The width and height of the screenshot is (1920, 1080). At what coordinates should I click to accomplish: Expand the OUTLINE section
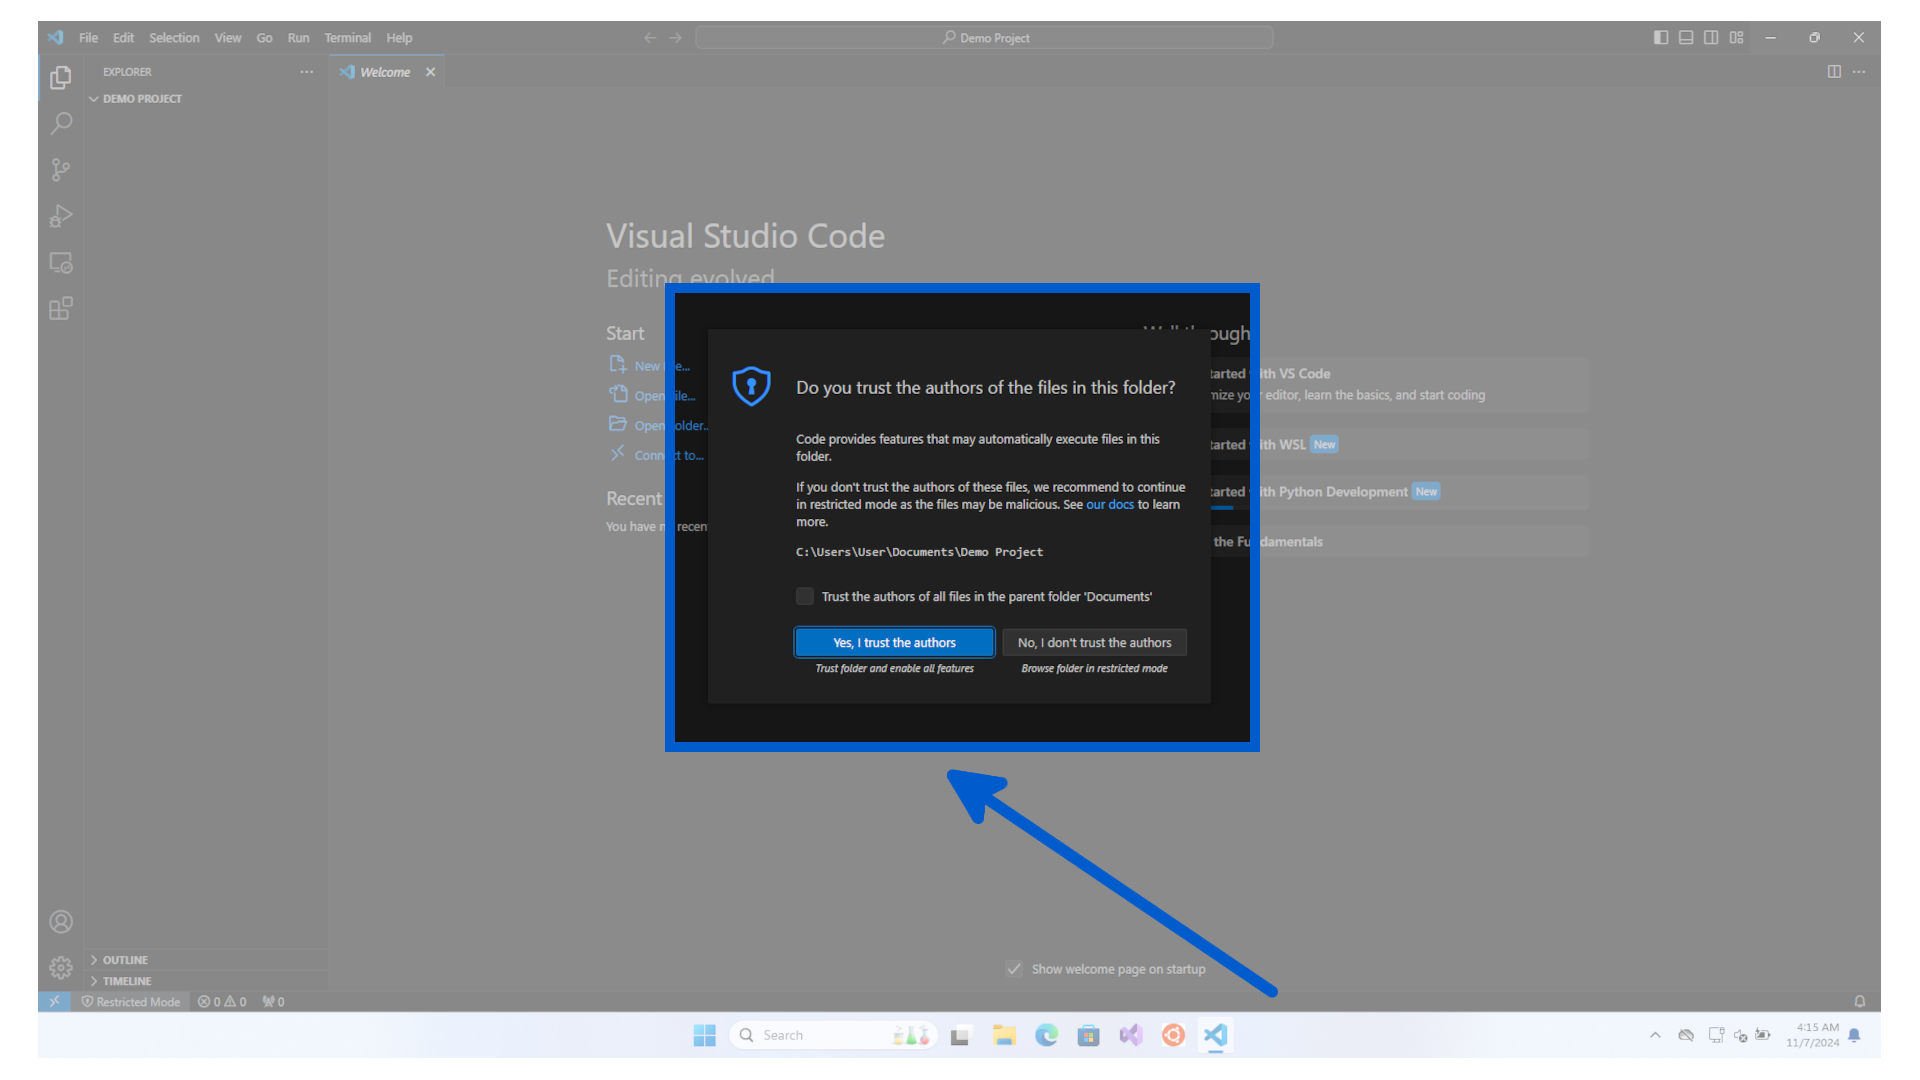125,959
